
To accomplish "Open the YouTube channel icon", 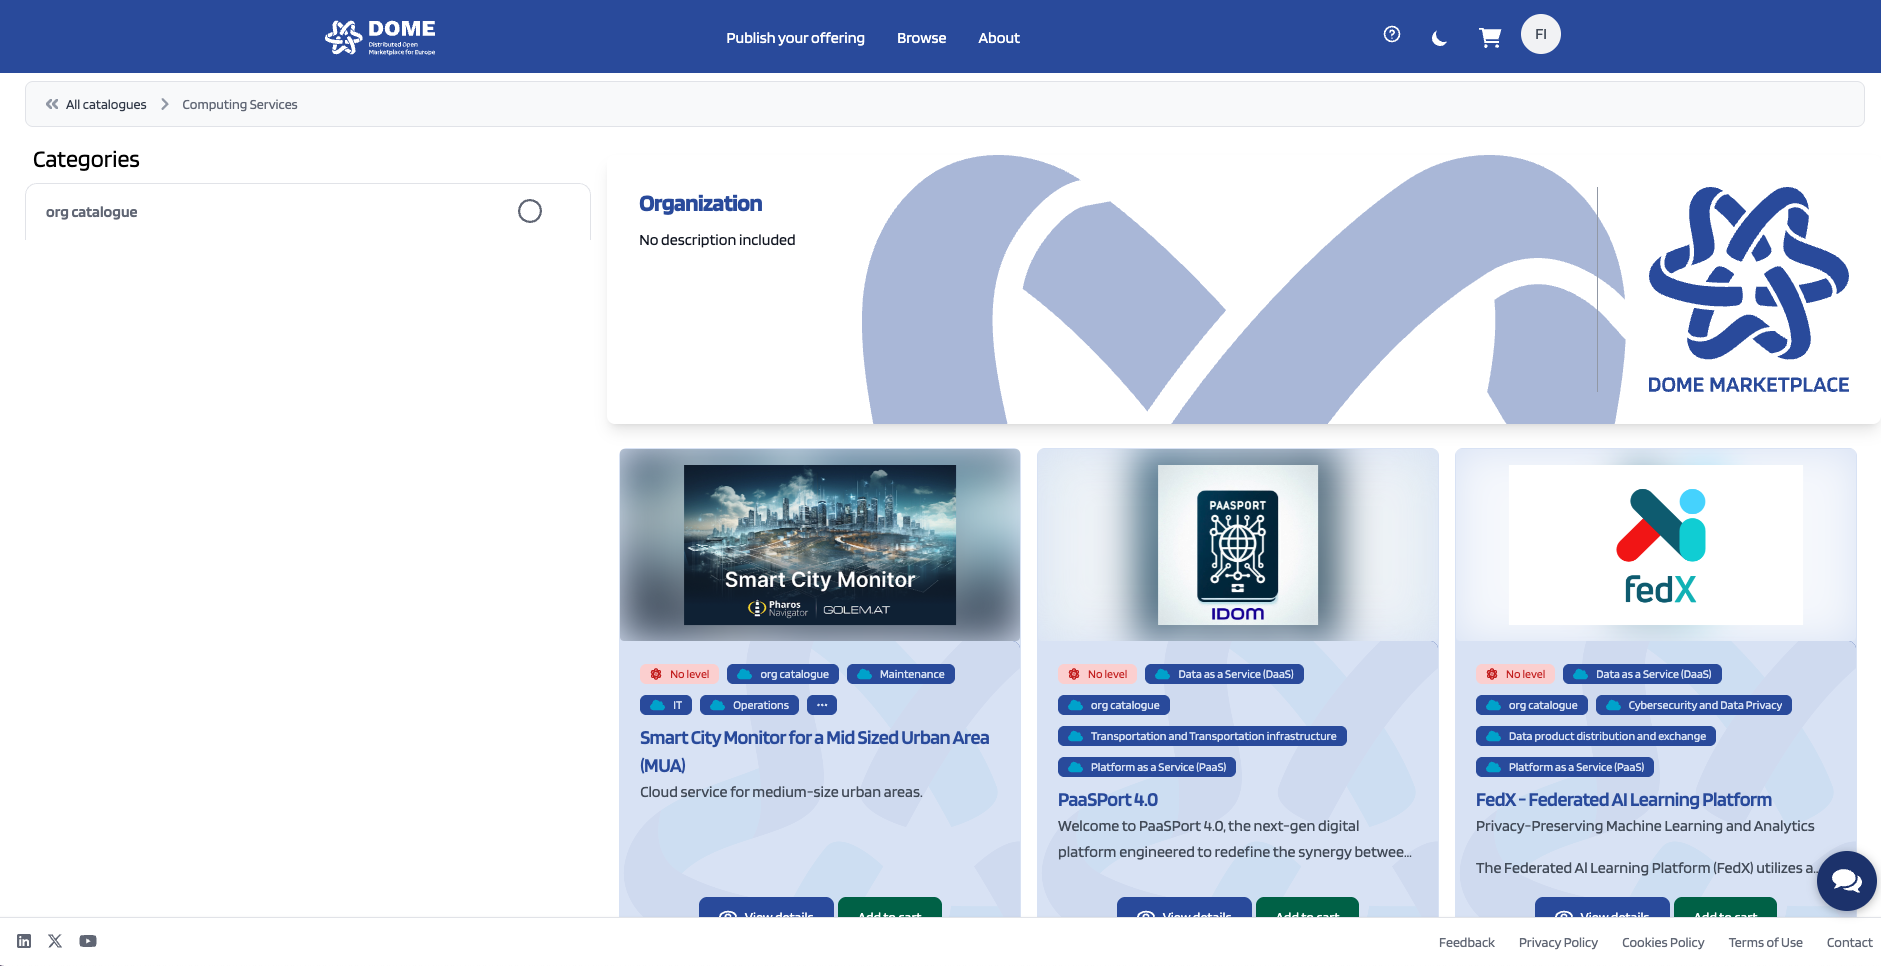I will (x=88, y=941).
